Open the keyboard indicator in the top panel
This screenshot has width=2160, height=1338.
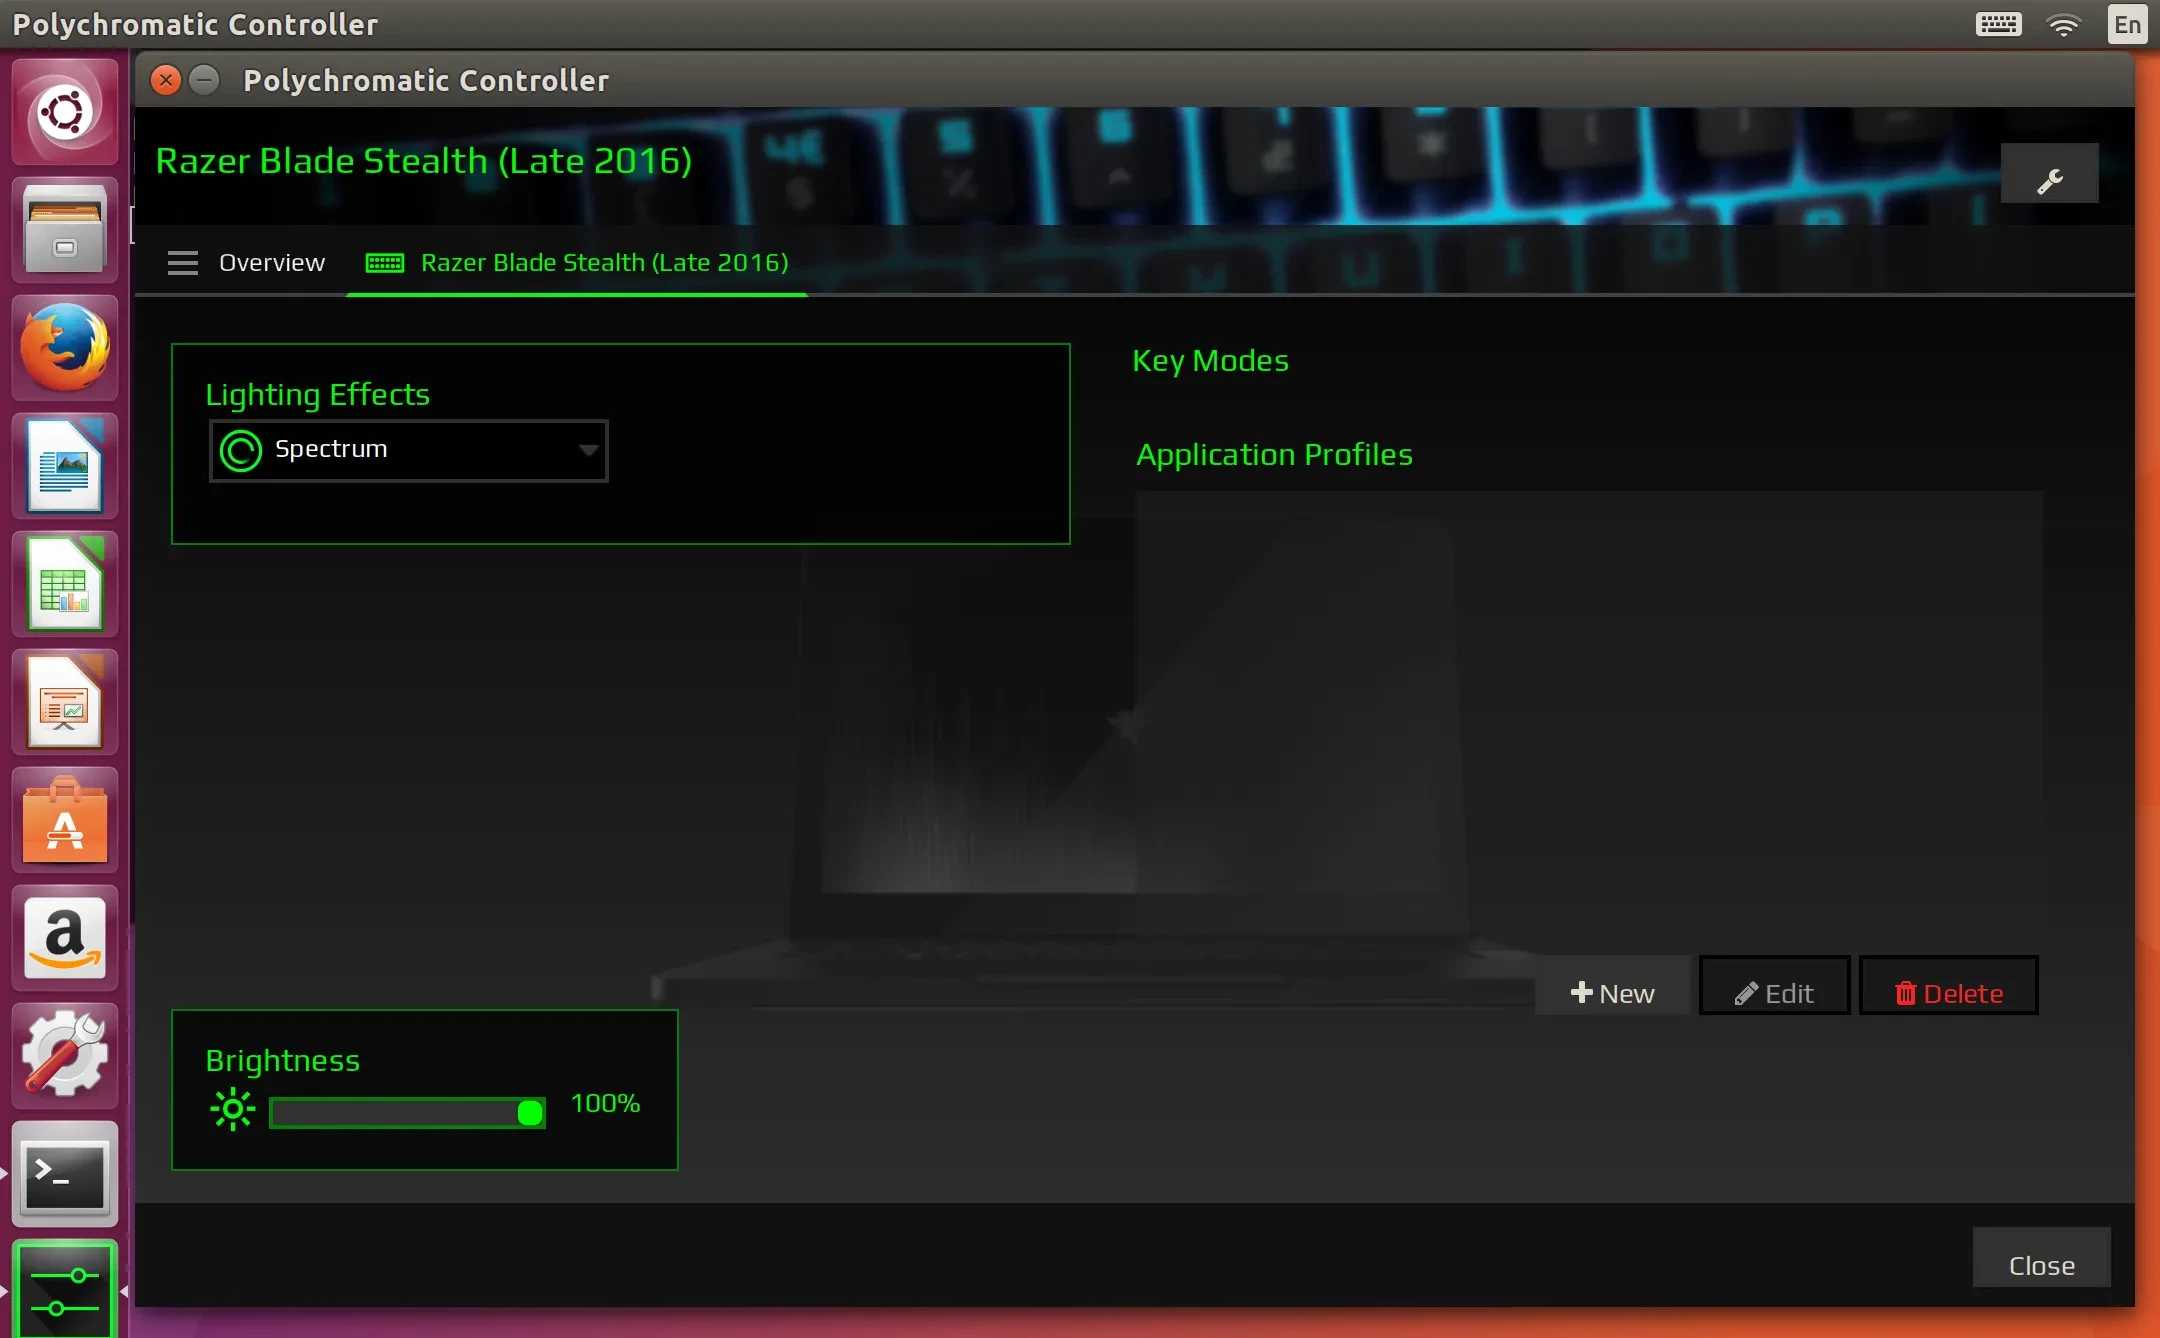pos(1998,24)
